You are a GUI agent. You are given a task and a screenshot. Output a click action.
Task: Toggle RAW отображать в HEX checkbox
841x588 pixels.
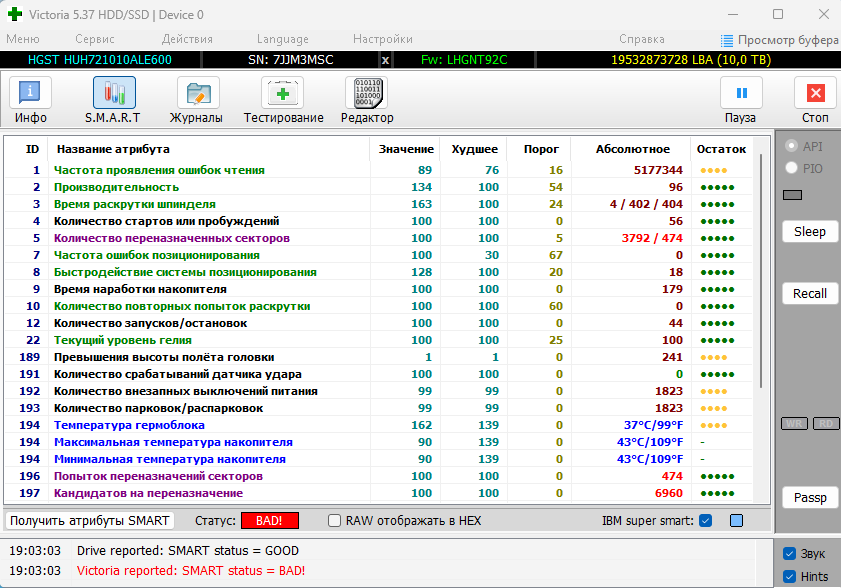click(x=334, y=520)
